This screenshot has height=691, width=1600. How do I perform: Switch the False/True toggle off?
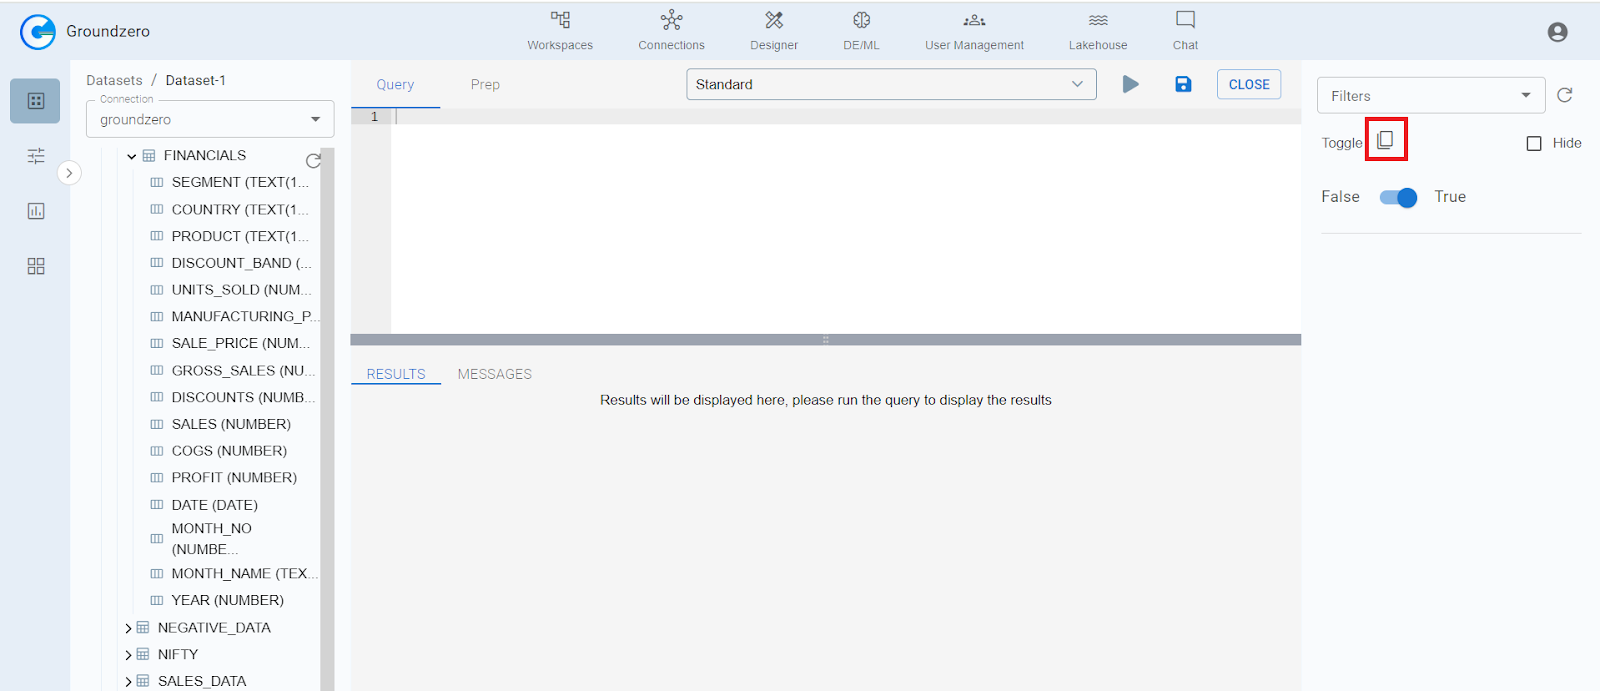coord(1398,197)
